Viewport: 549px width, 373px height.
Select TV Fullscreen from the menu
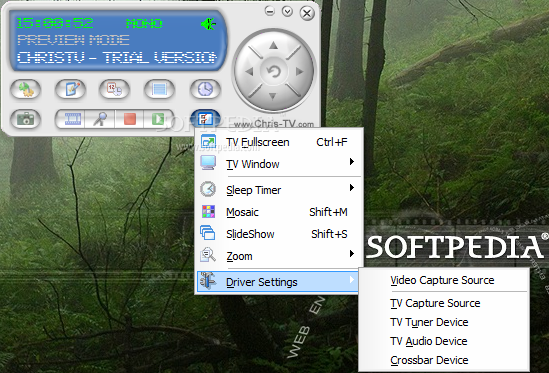pyautogui.click(x=279, y=142)
